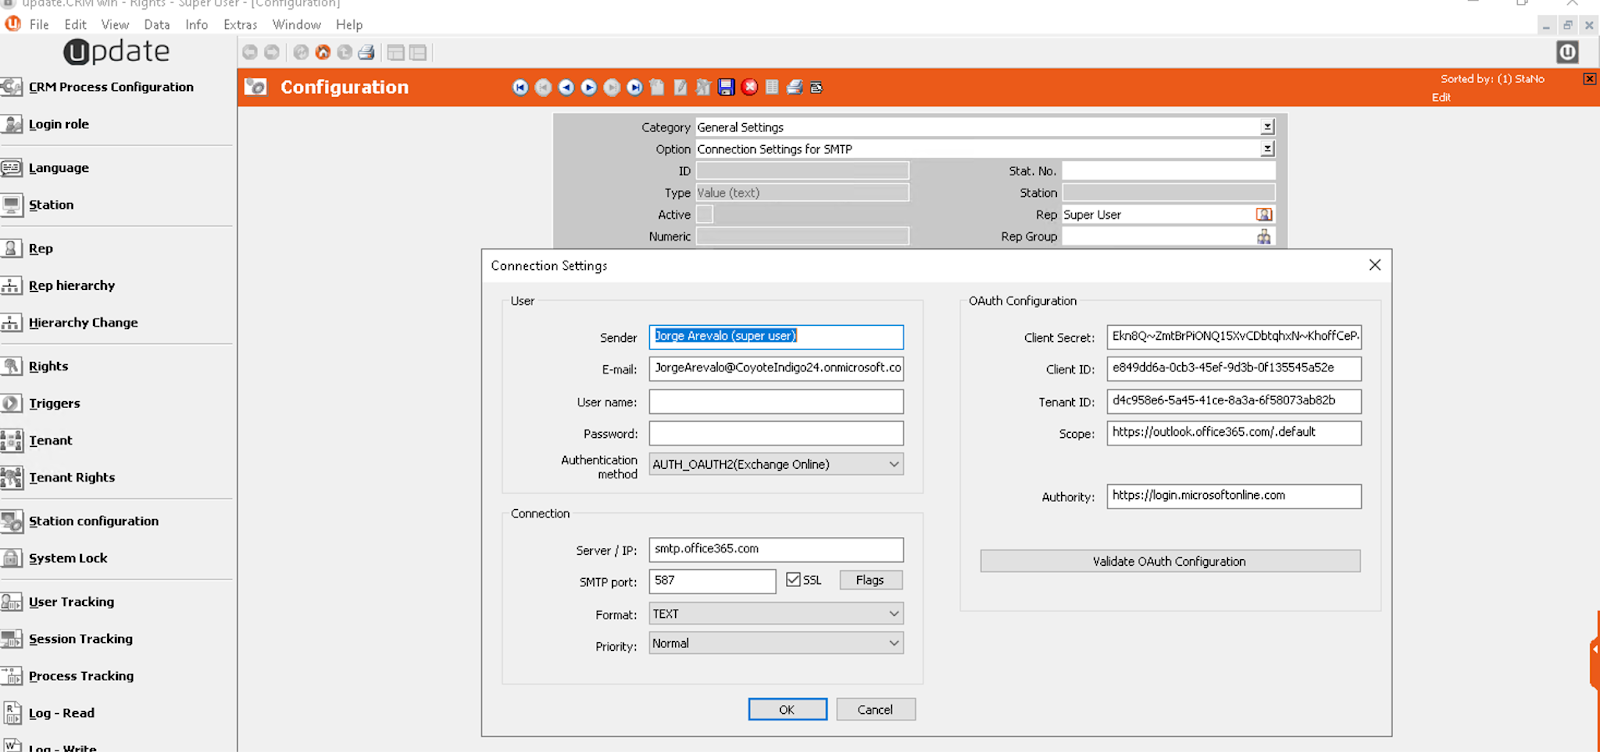1600x752 pixels.
Task: Open Rep hierarchy in sidebar
Action: click(72, 286)
